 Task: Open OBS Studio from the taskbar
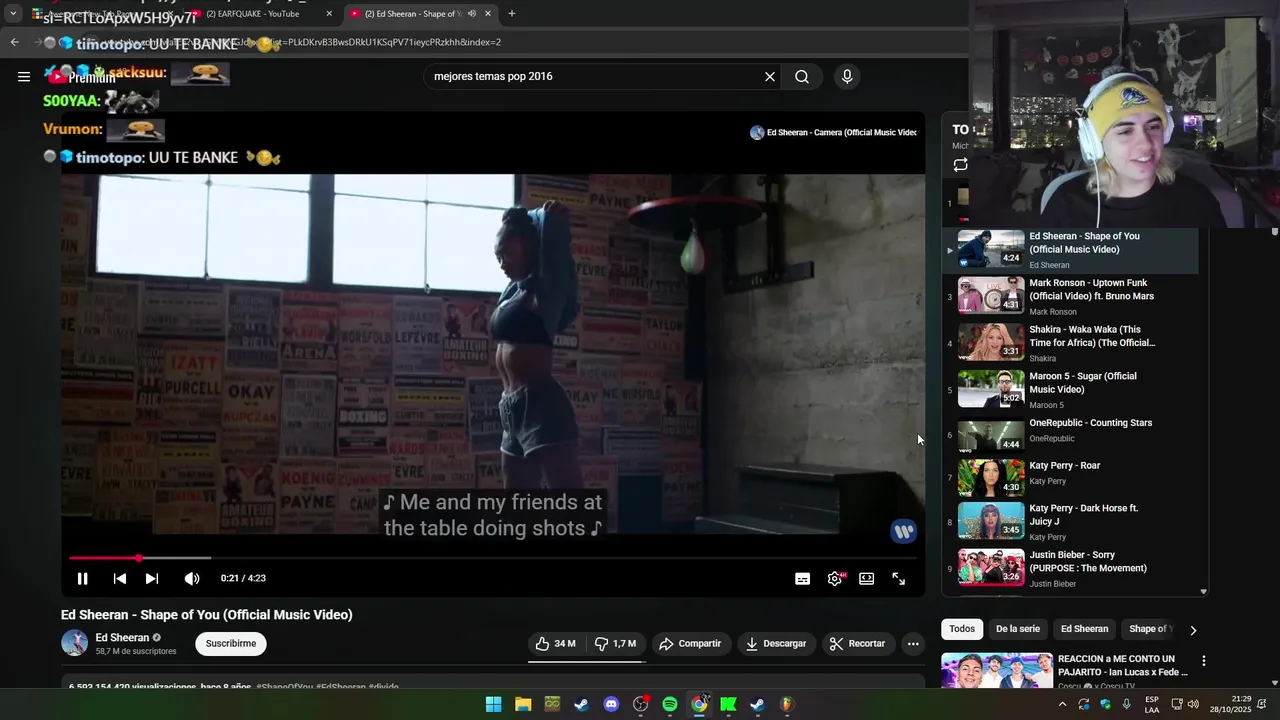click(641, 704)
